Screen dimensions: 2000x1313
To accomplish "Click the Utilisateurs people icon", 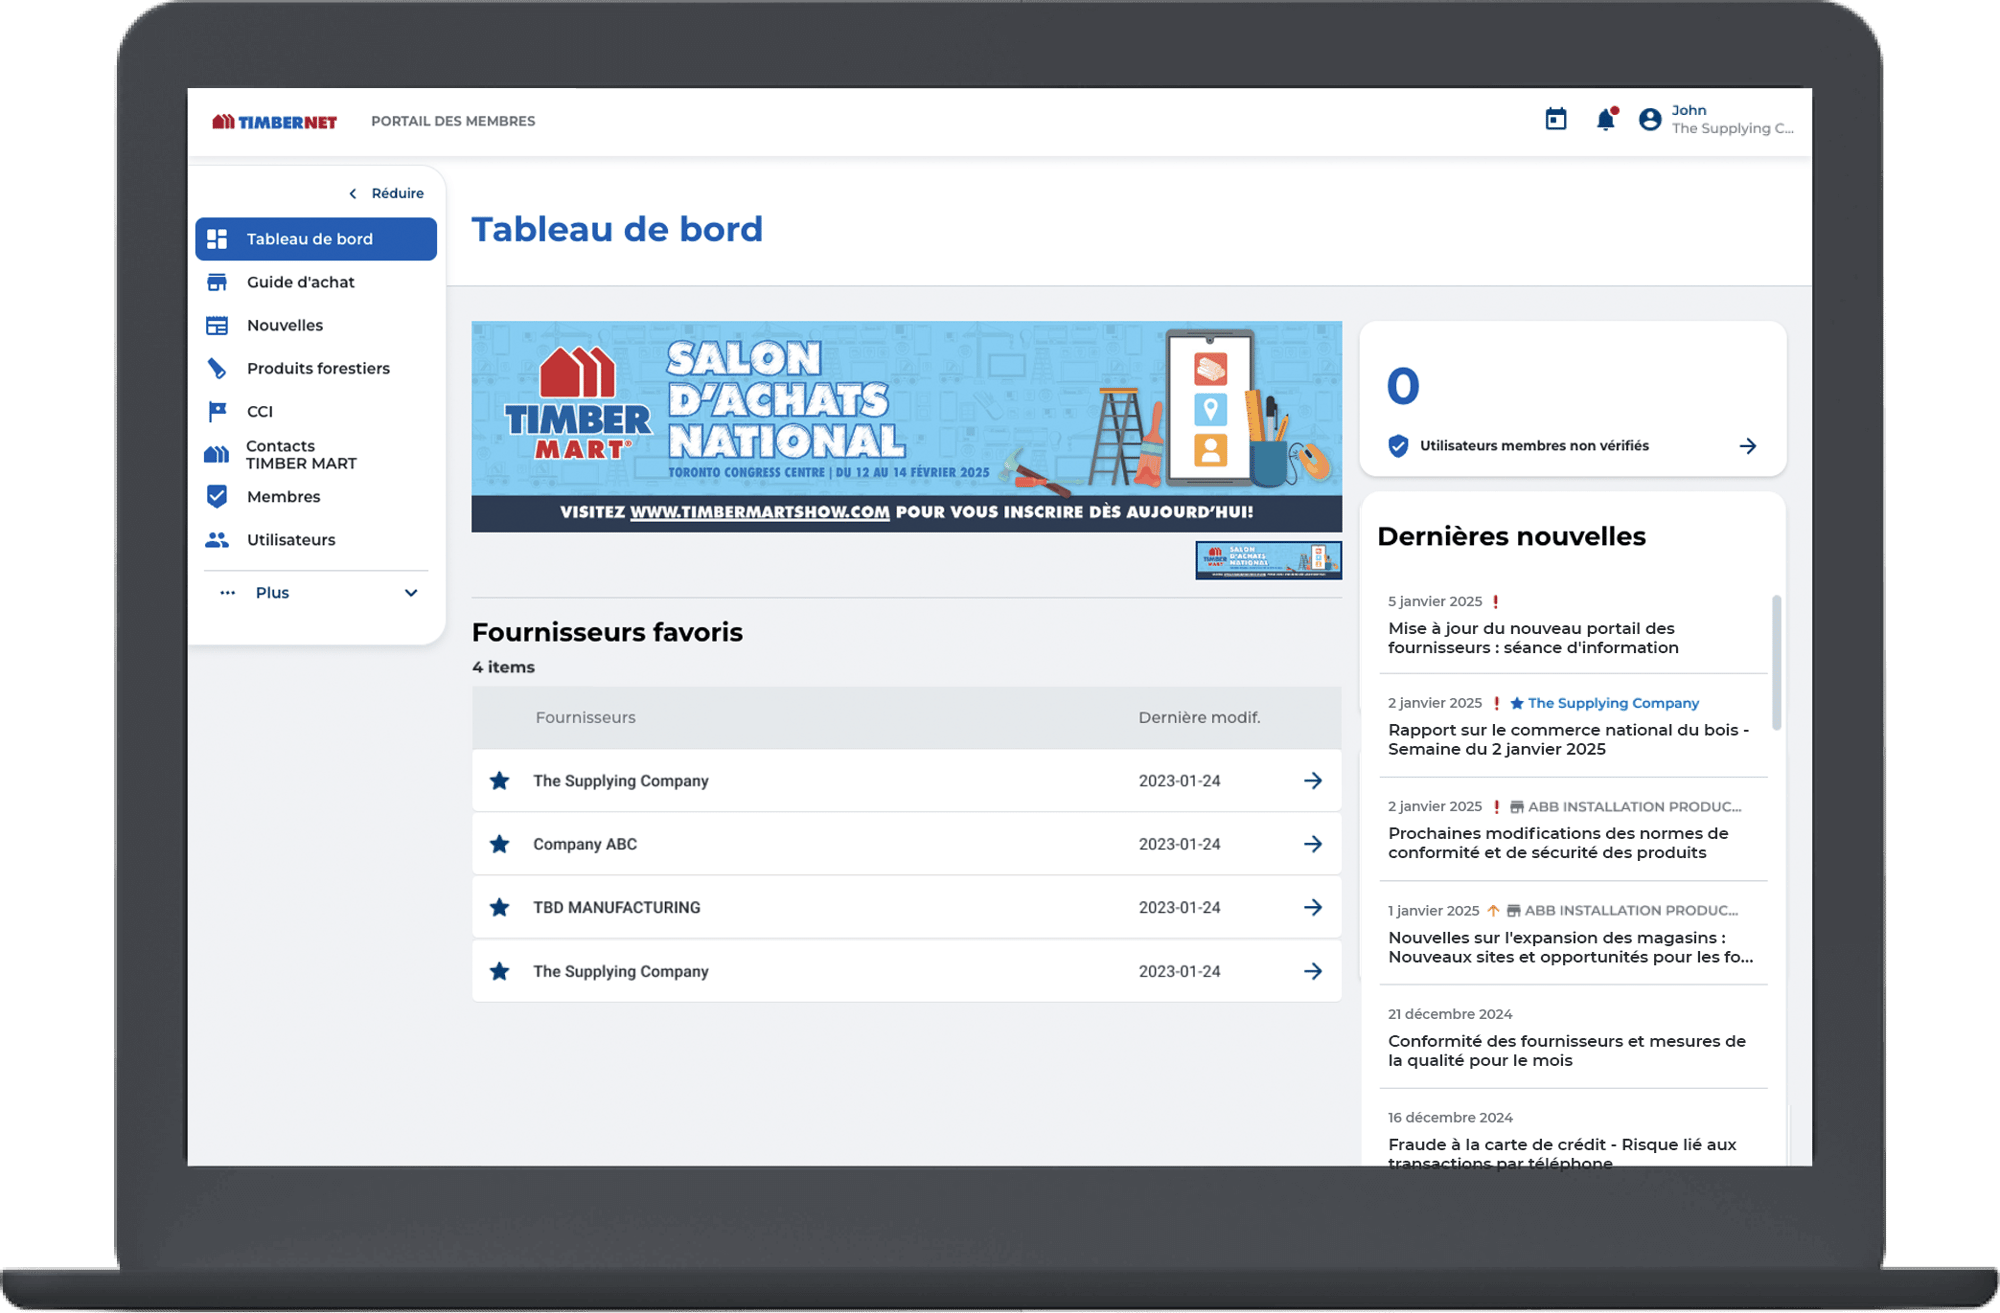I will click(217, 540).
